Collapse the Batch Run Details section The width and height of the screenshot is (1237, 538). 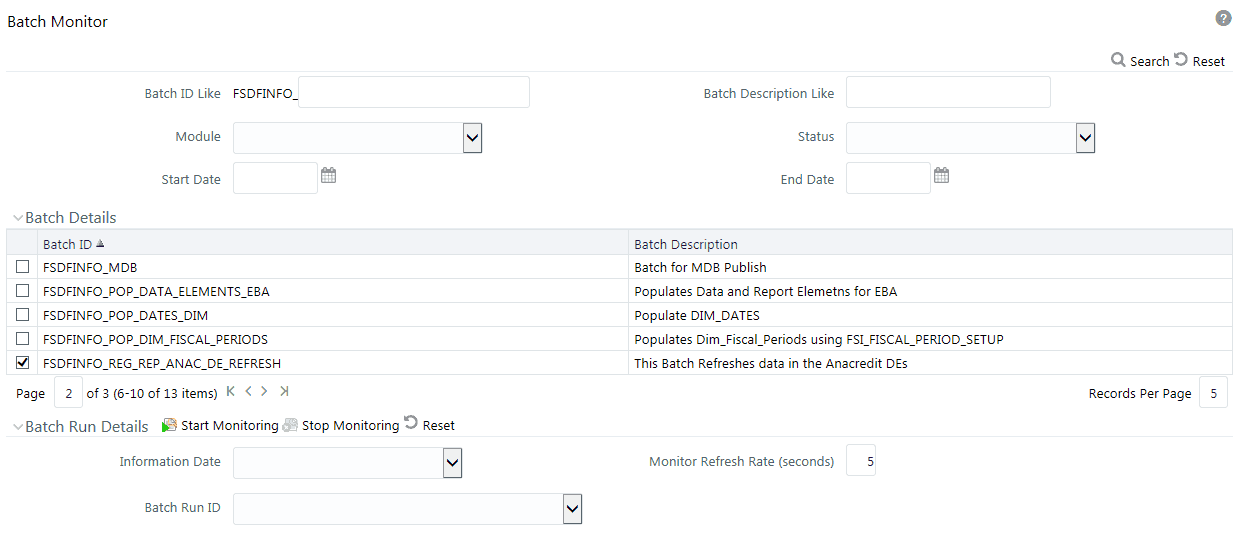[x=18, y=427]
